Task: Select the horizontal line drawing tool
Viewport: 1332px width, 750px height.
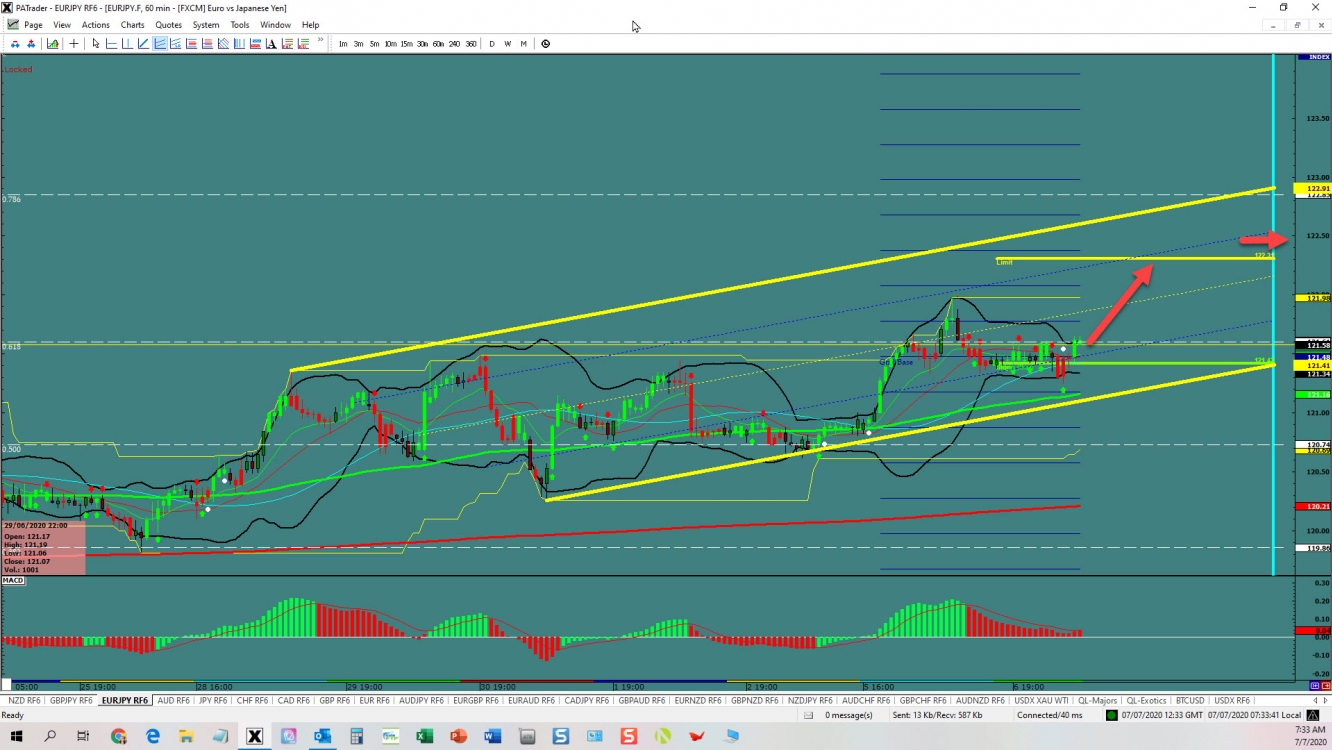Action: point(112,44)
